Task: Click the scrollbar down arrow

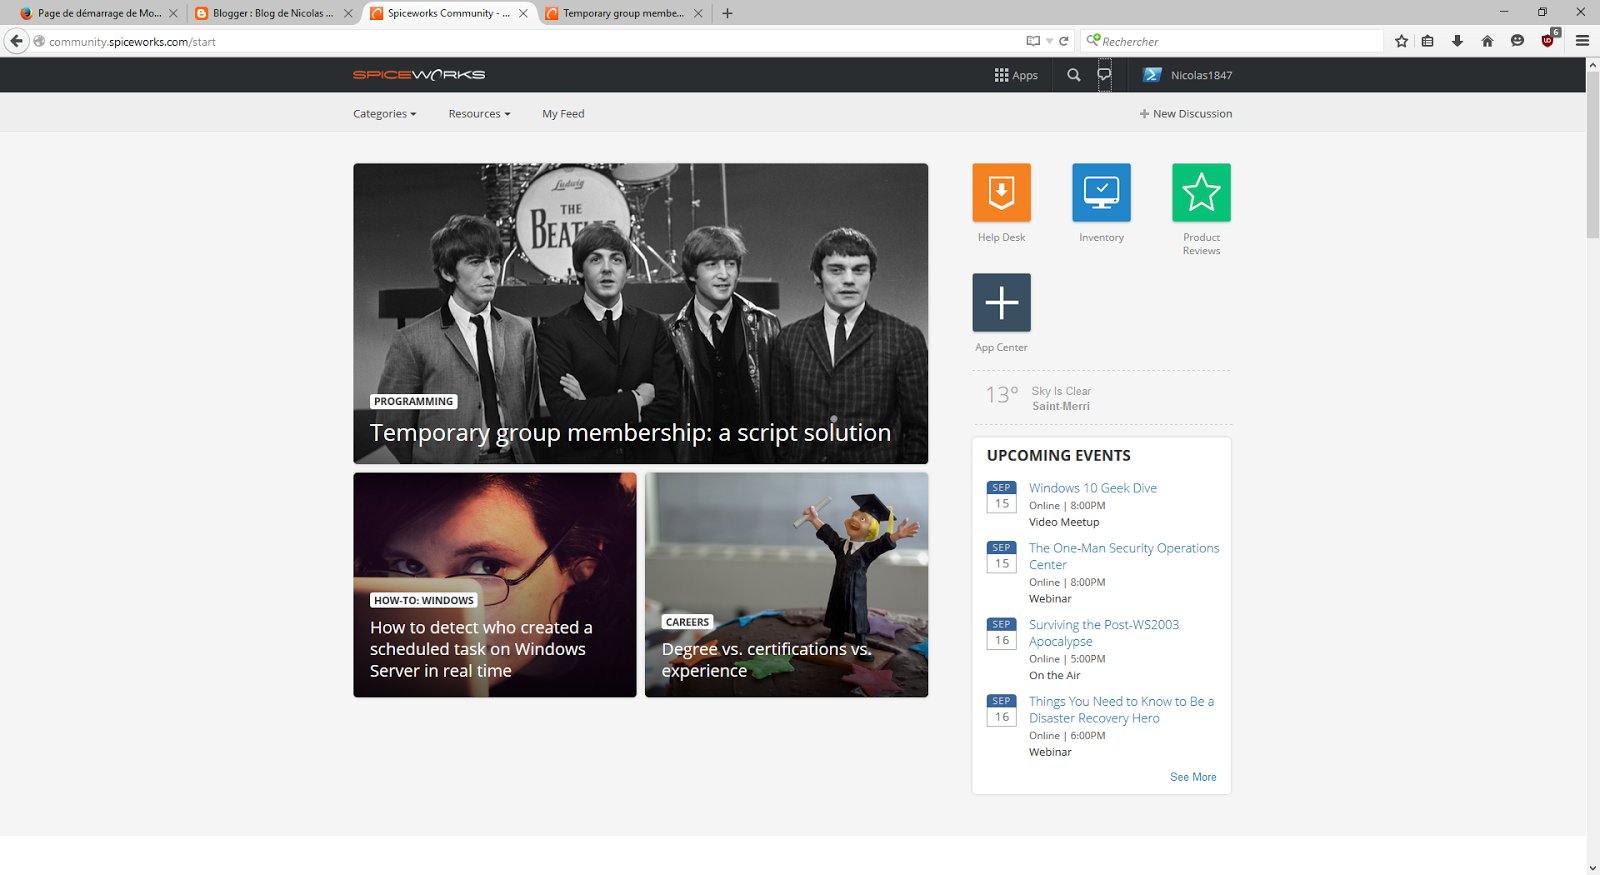Action: 1592,868
